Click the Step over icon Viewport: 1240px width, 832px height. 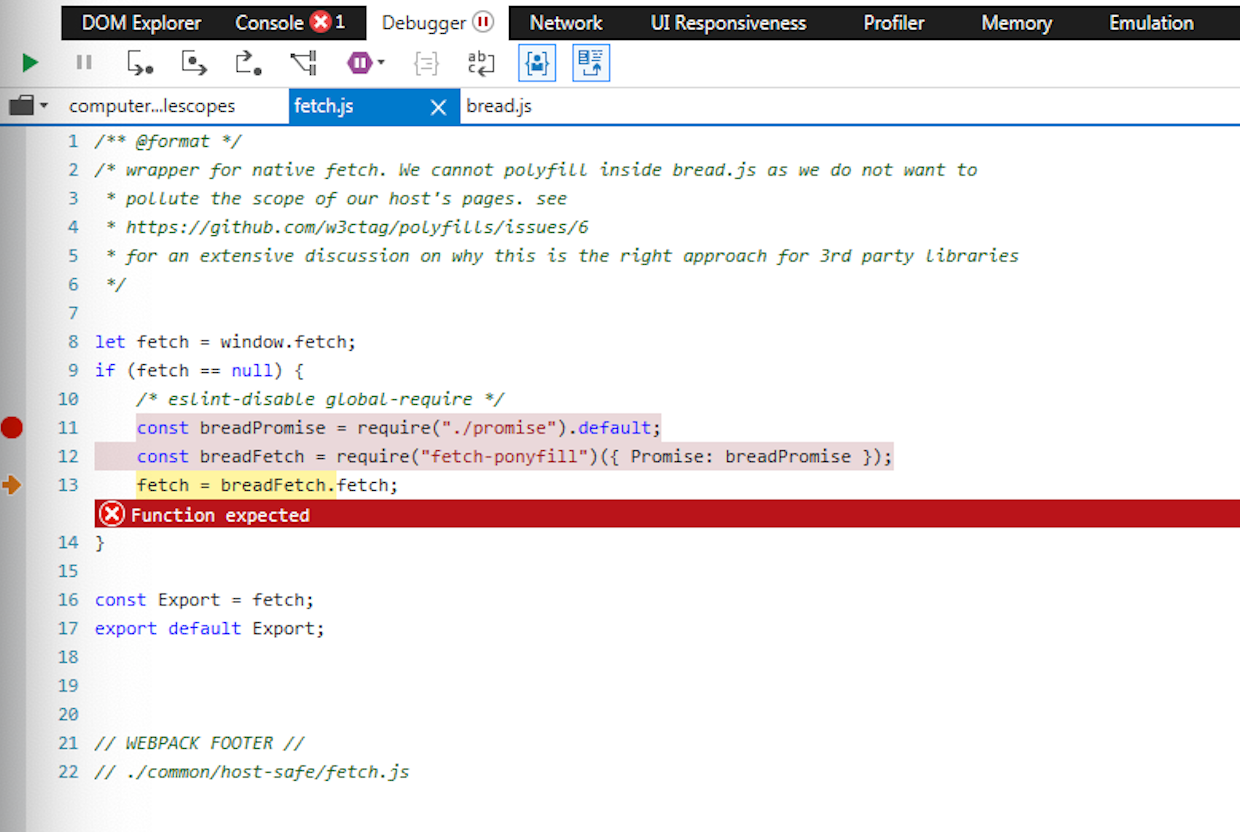pyautogui.click(x=194, y=63)
